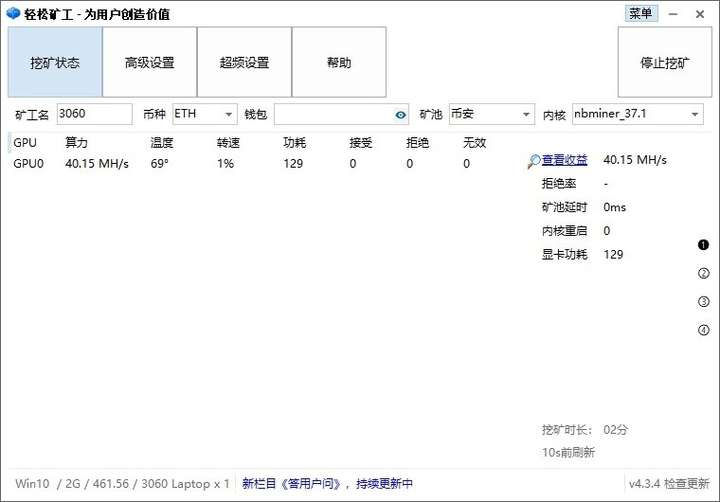Click the 矿池延时 0ms value

pyautogui.click(x=614, y=207)
